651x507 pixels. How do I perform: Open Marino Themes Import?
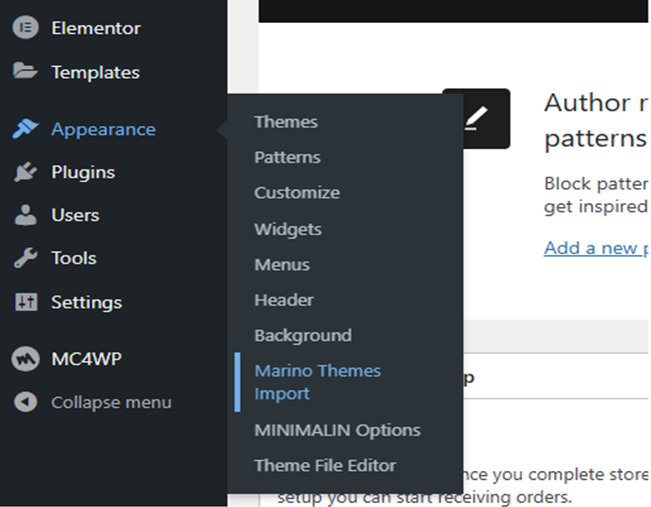[x=318, y=382]
